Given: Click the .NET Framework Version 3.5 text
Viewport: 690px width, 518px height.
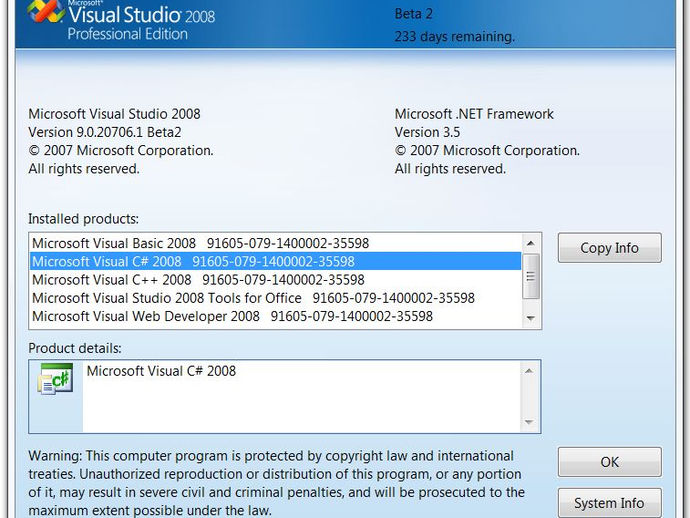Looking at the screenshot, I should pos(427,132).
